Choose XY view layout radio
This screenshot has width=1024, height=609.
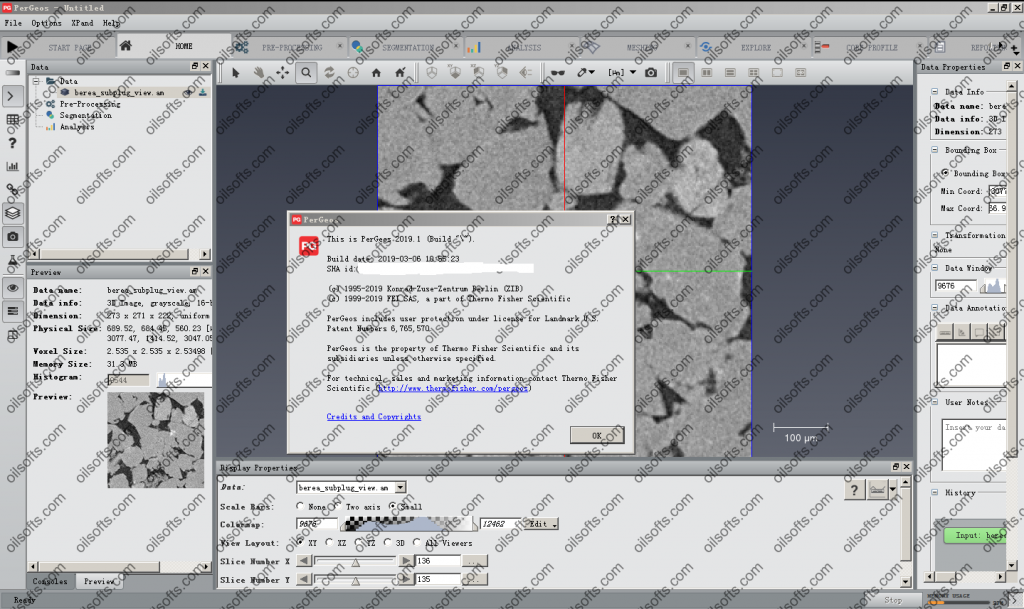click(300, 542)
